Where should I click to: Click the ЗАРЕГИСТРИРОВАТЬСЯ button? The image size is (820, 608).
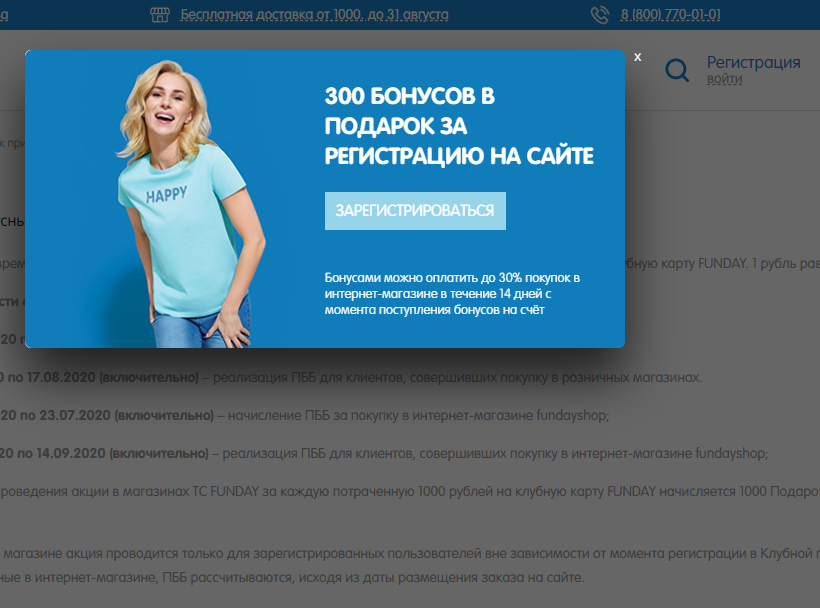tap(415, 211)
